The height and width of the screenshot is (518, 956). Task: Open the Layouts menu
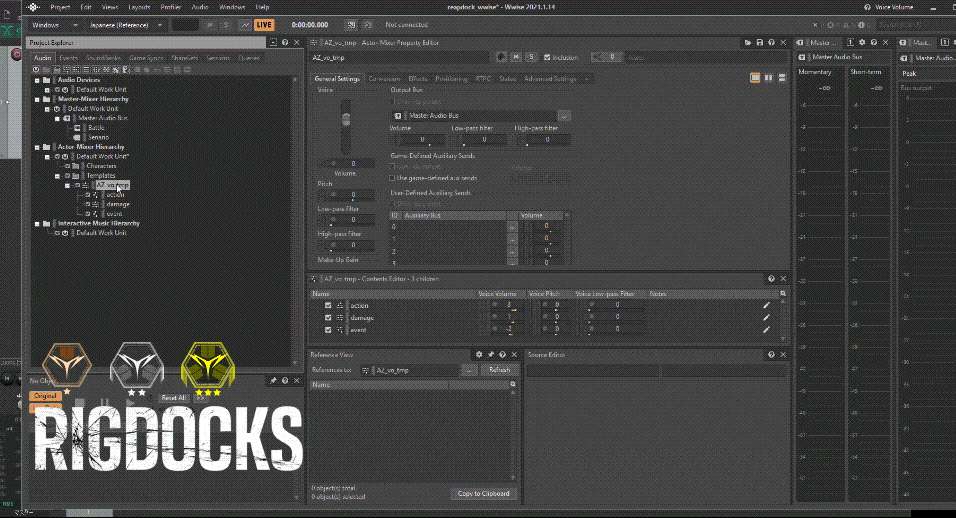[139, 7]
